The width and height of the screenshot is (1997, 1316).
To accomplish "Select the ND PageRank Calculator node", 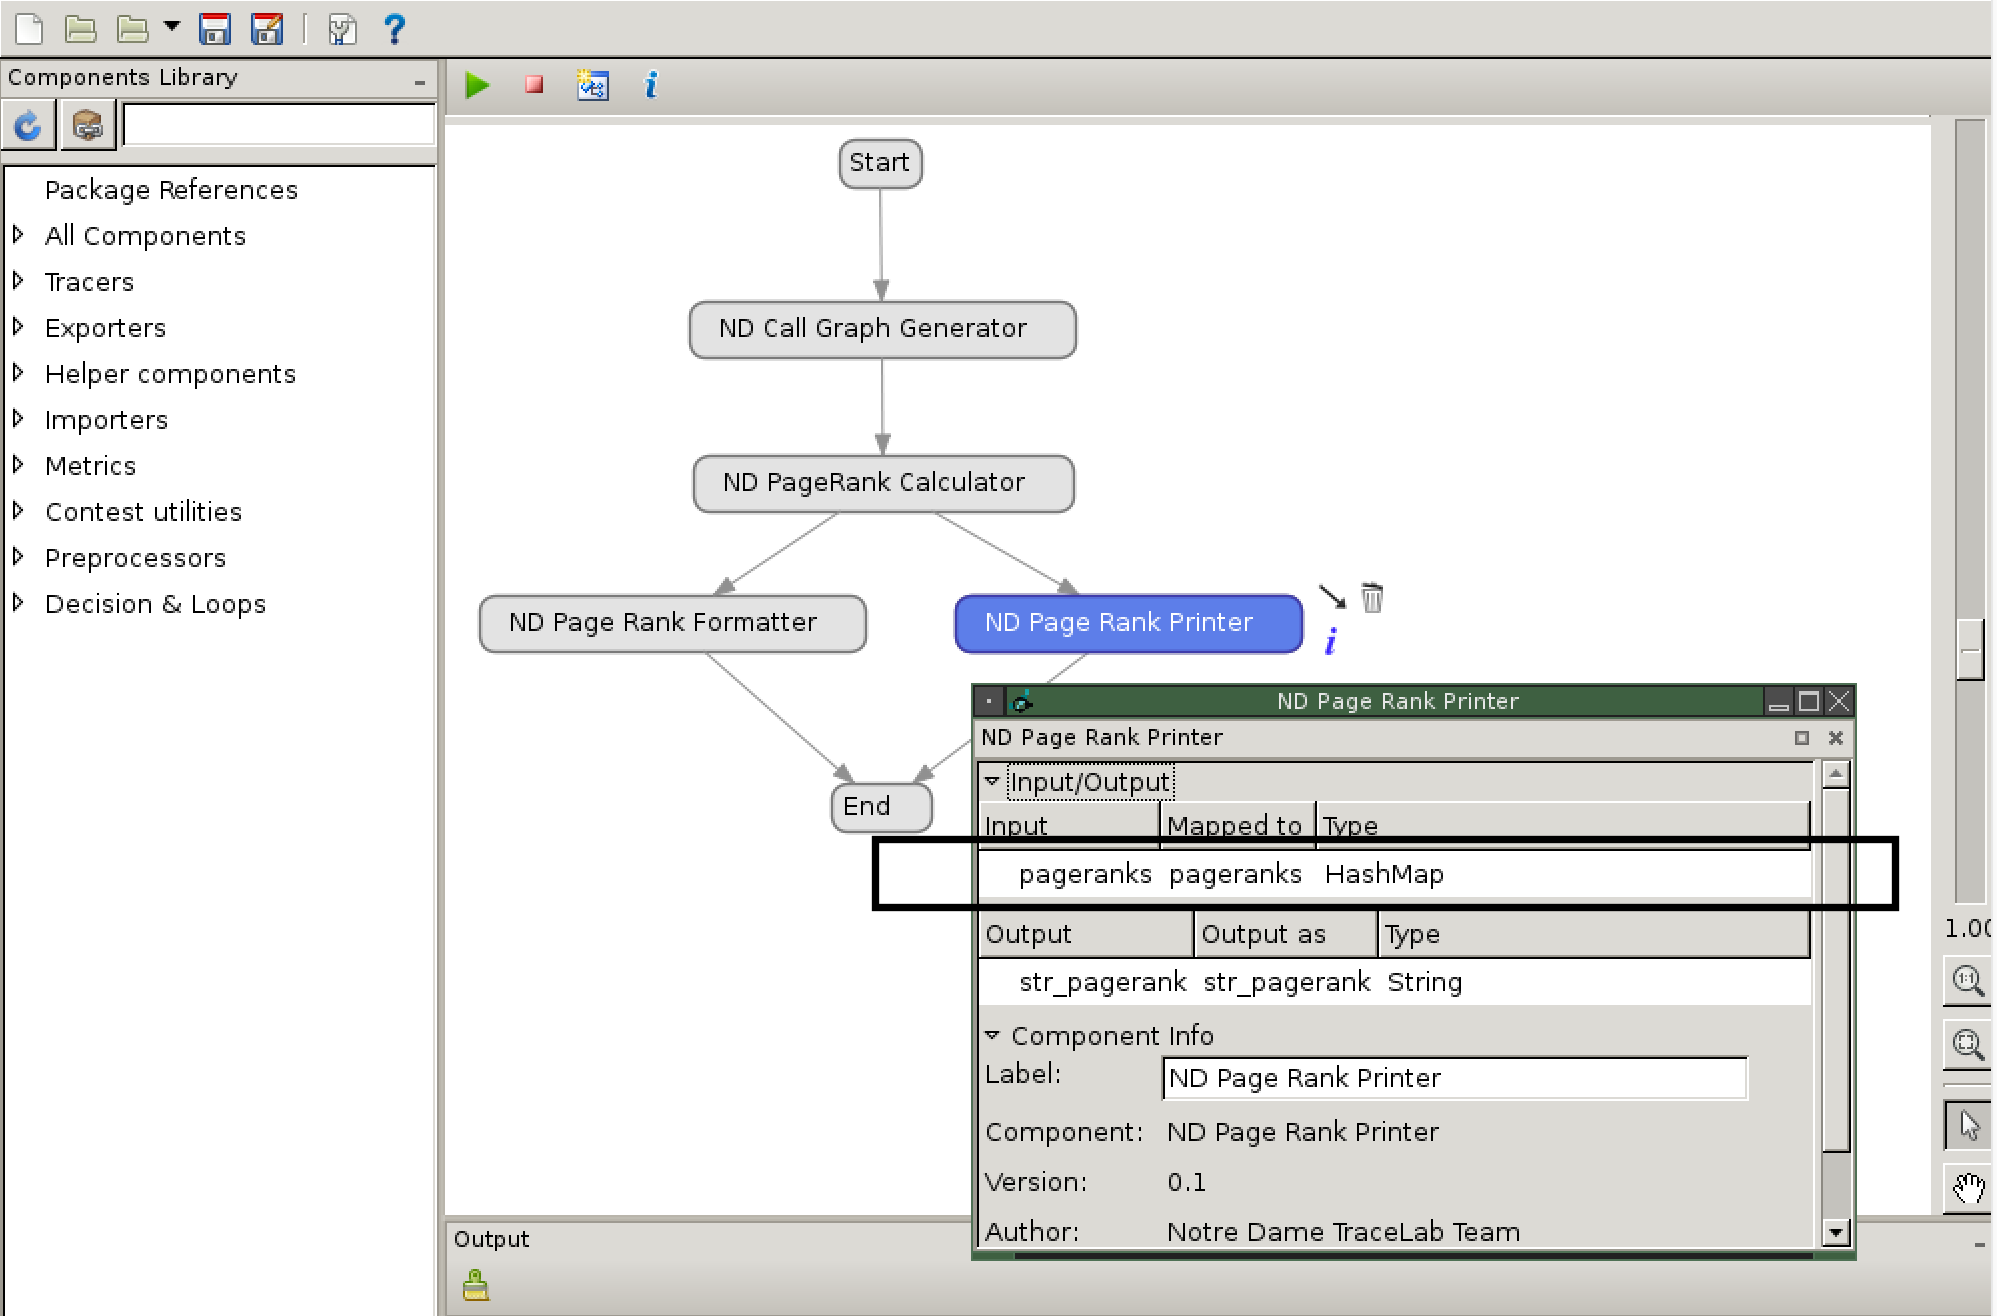I will (884, 483).
